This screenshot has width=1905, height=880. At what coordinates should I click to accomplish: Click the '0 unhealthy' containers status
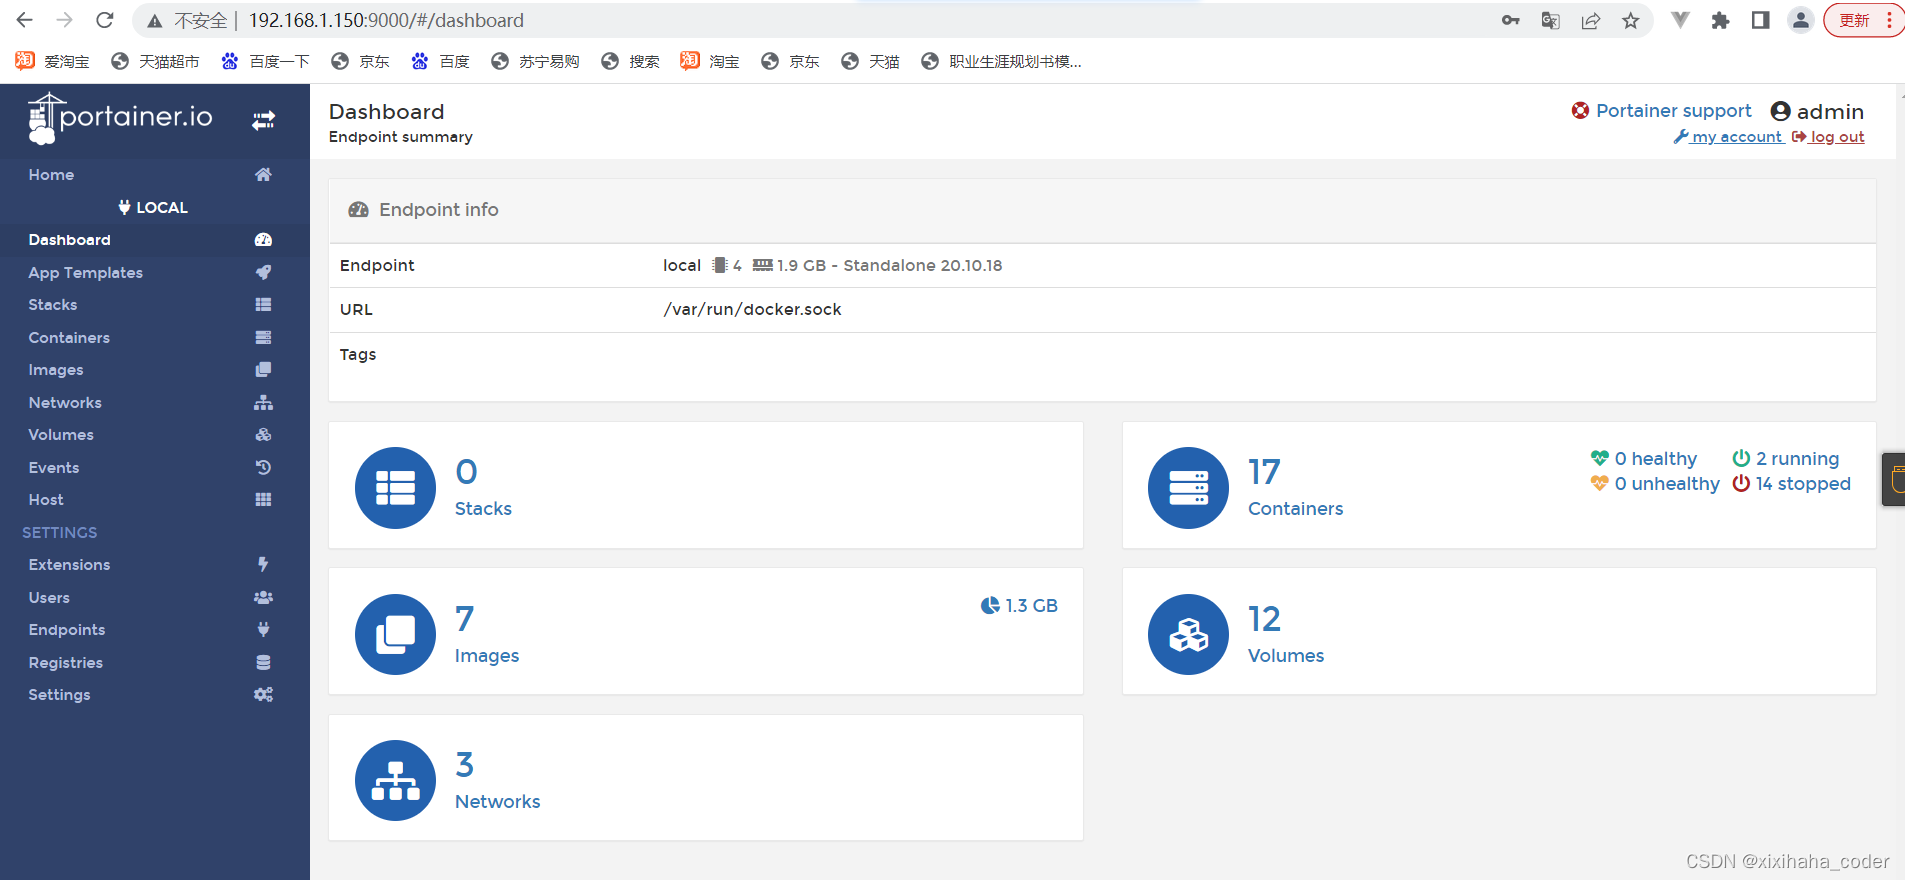click(x=1655, y=484)
